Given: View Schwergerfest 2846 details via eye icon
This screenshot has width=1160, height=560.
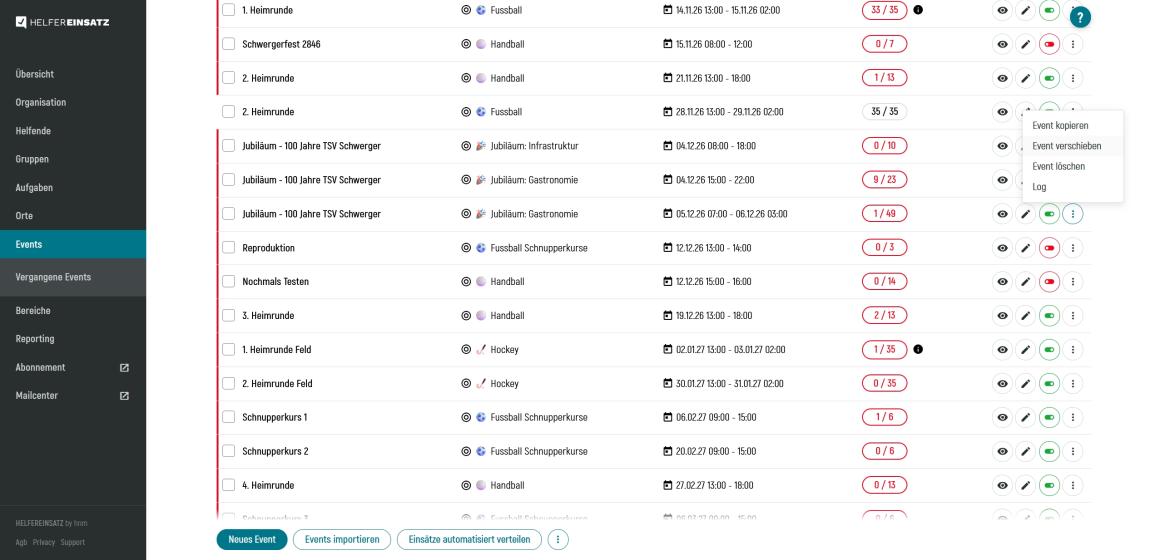Looking at the screenshot, I should pyautogui.click(x=1001, y=45).
